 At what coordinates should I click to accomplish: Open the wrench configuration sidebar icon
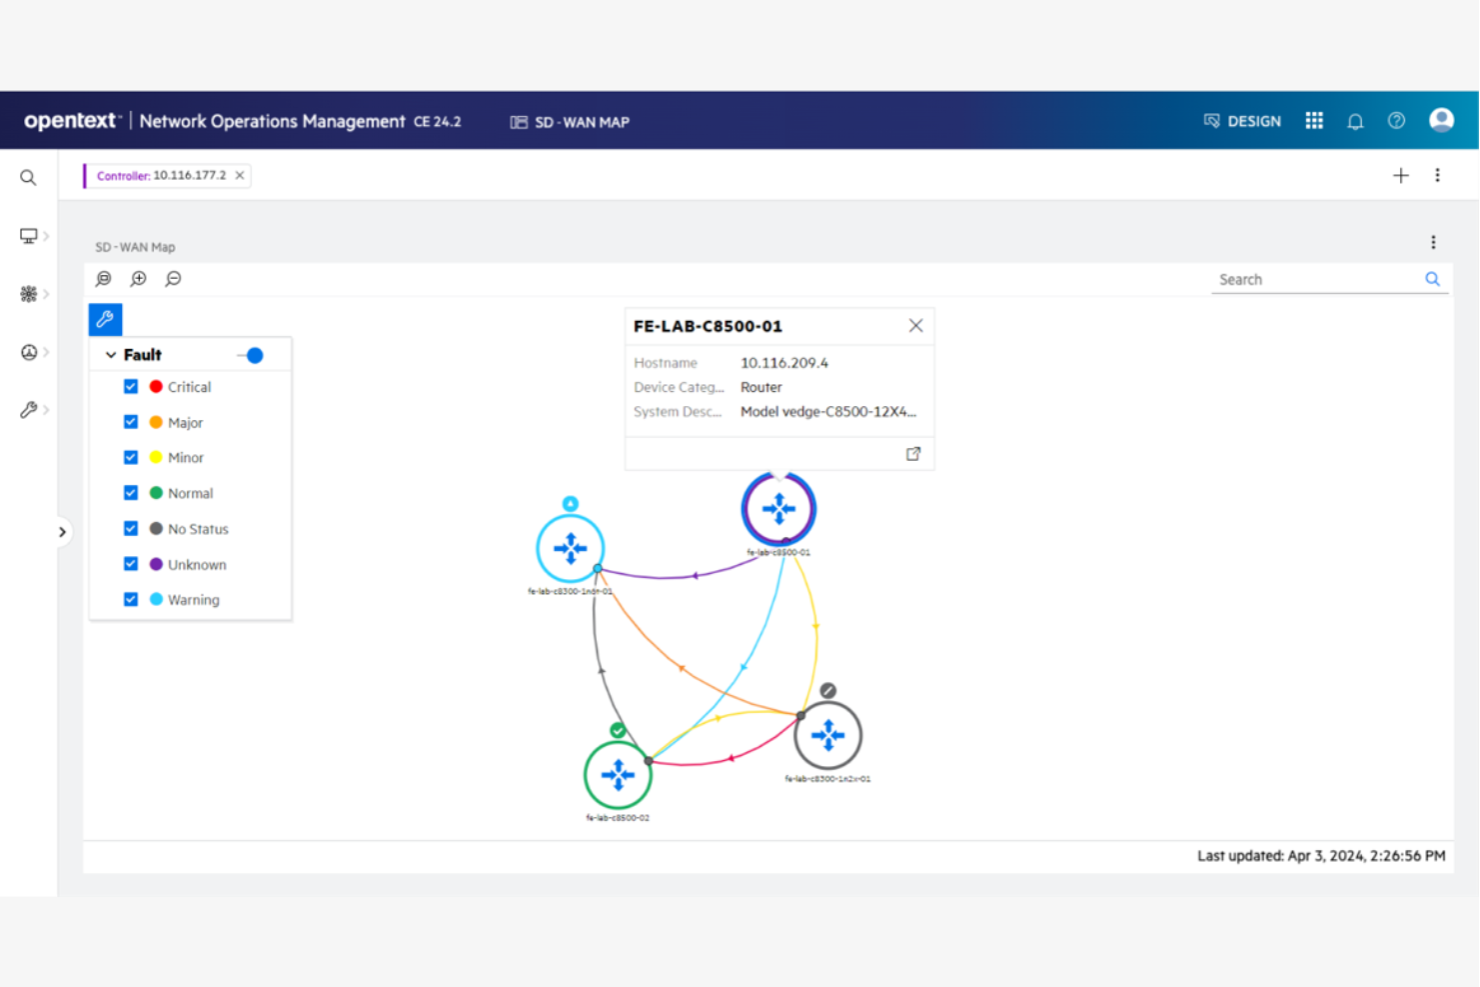28,410
